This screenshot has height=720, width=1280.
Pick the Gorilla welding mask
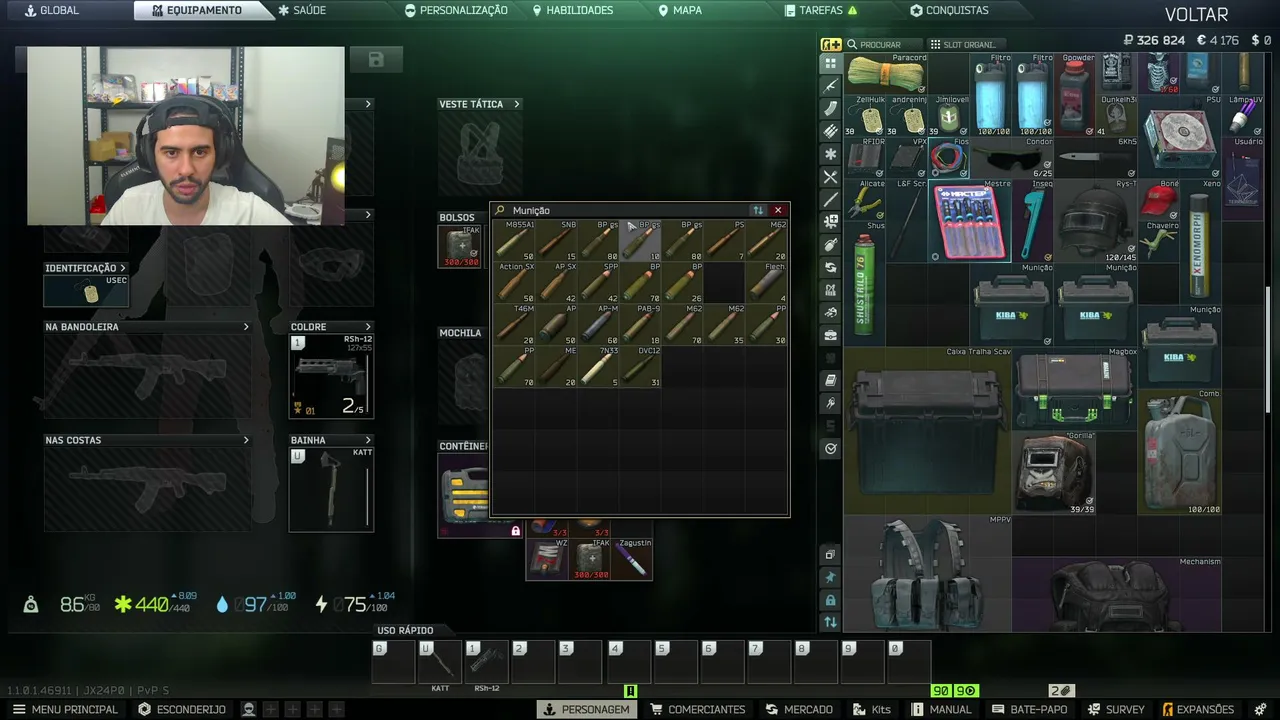coord(1054,472)
